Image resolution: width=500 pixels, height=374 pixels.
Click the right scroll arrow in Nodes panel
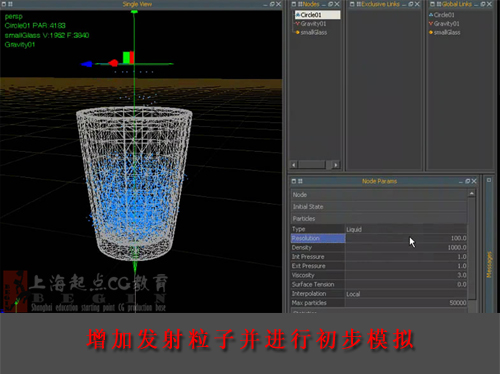click(x=336, y=165)
